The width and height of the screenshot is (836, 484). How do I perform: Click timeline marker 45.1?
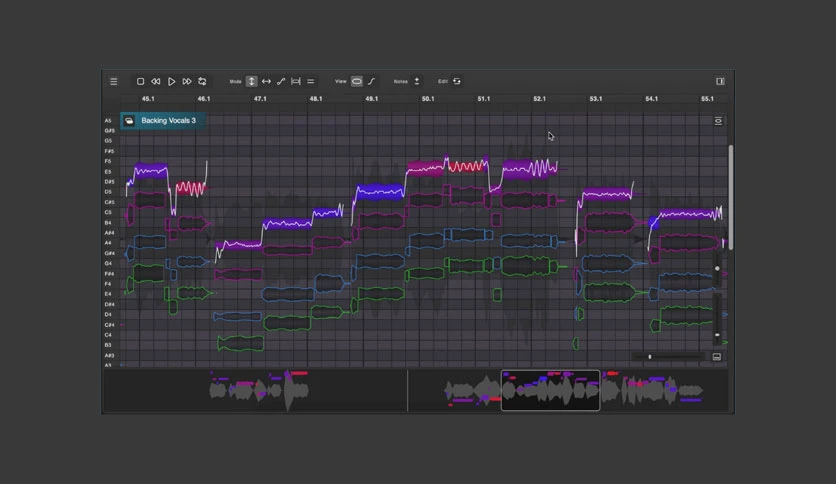148,99
